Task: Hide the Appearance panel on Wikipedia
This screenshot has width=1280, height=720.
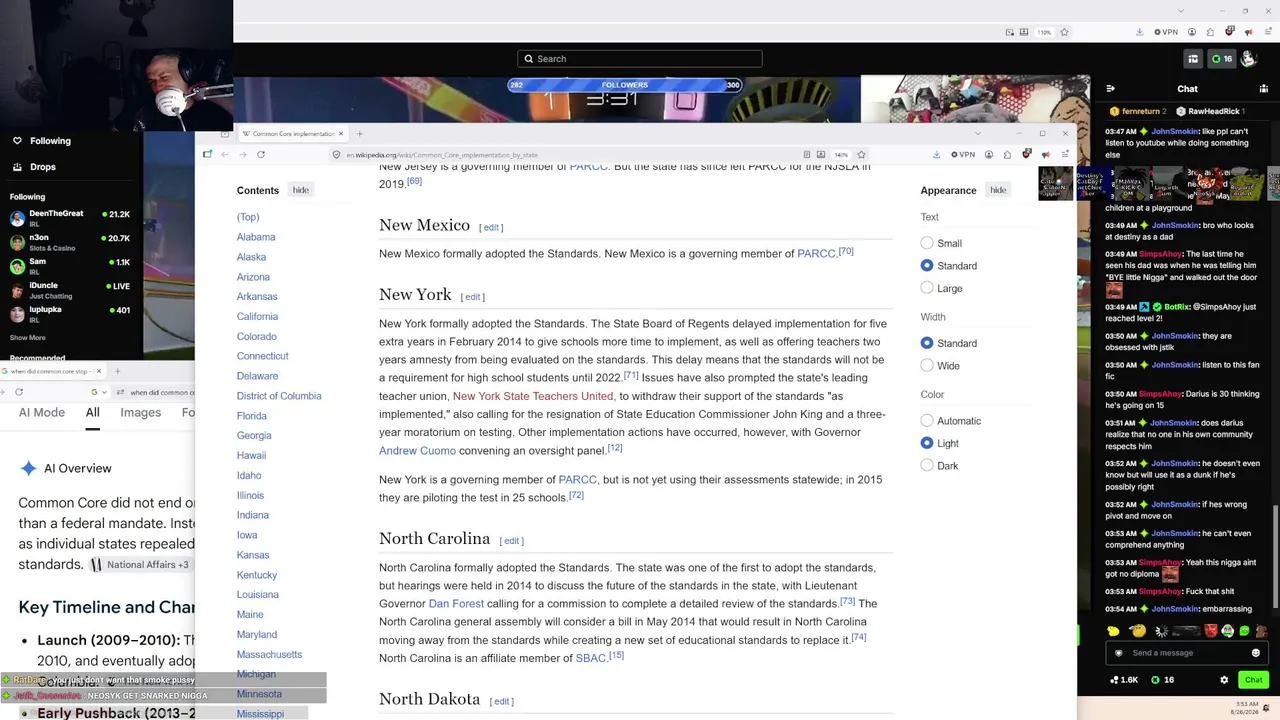Action: (998, 190)
